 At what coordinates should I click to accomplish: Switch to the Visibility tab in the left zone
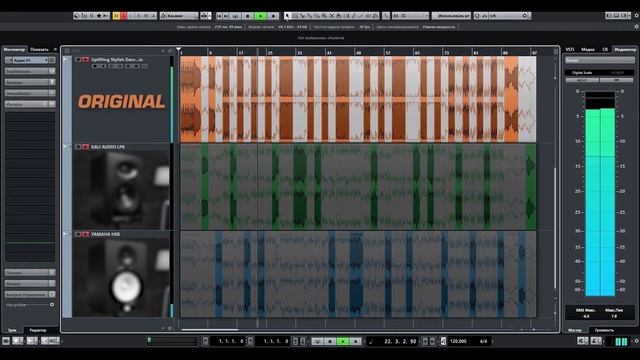[x=40, y=49]
